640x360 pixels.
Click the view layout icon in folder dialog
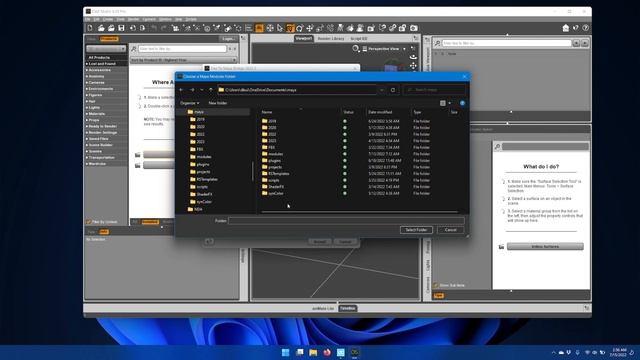(x=443, y=103)
